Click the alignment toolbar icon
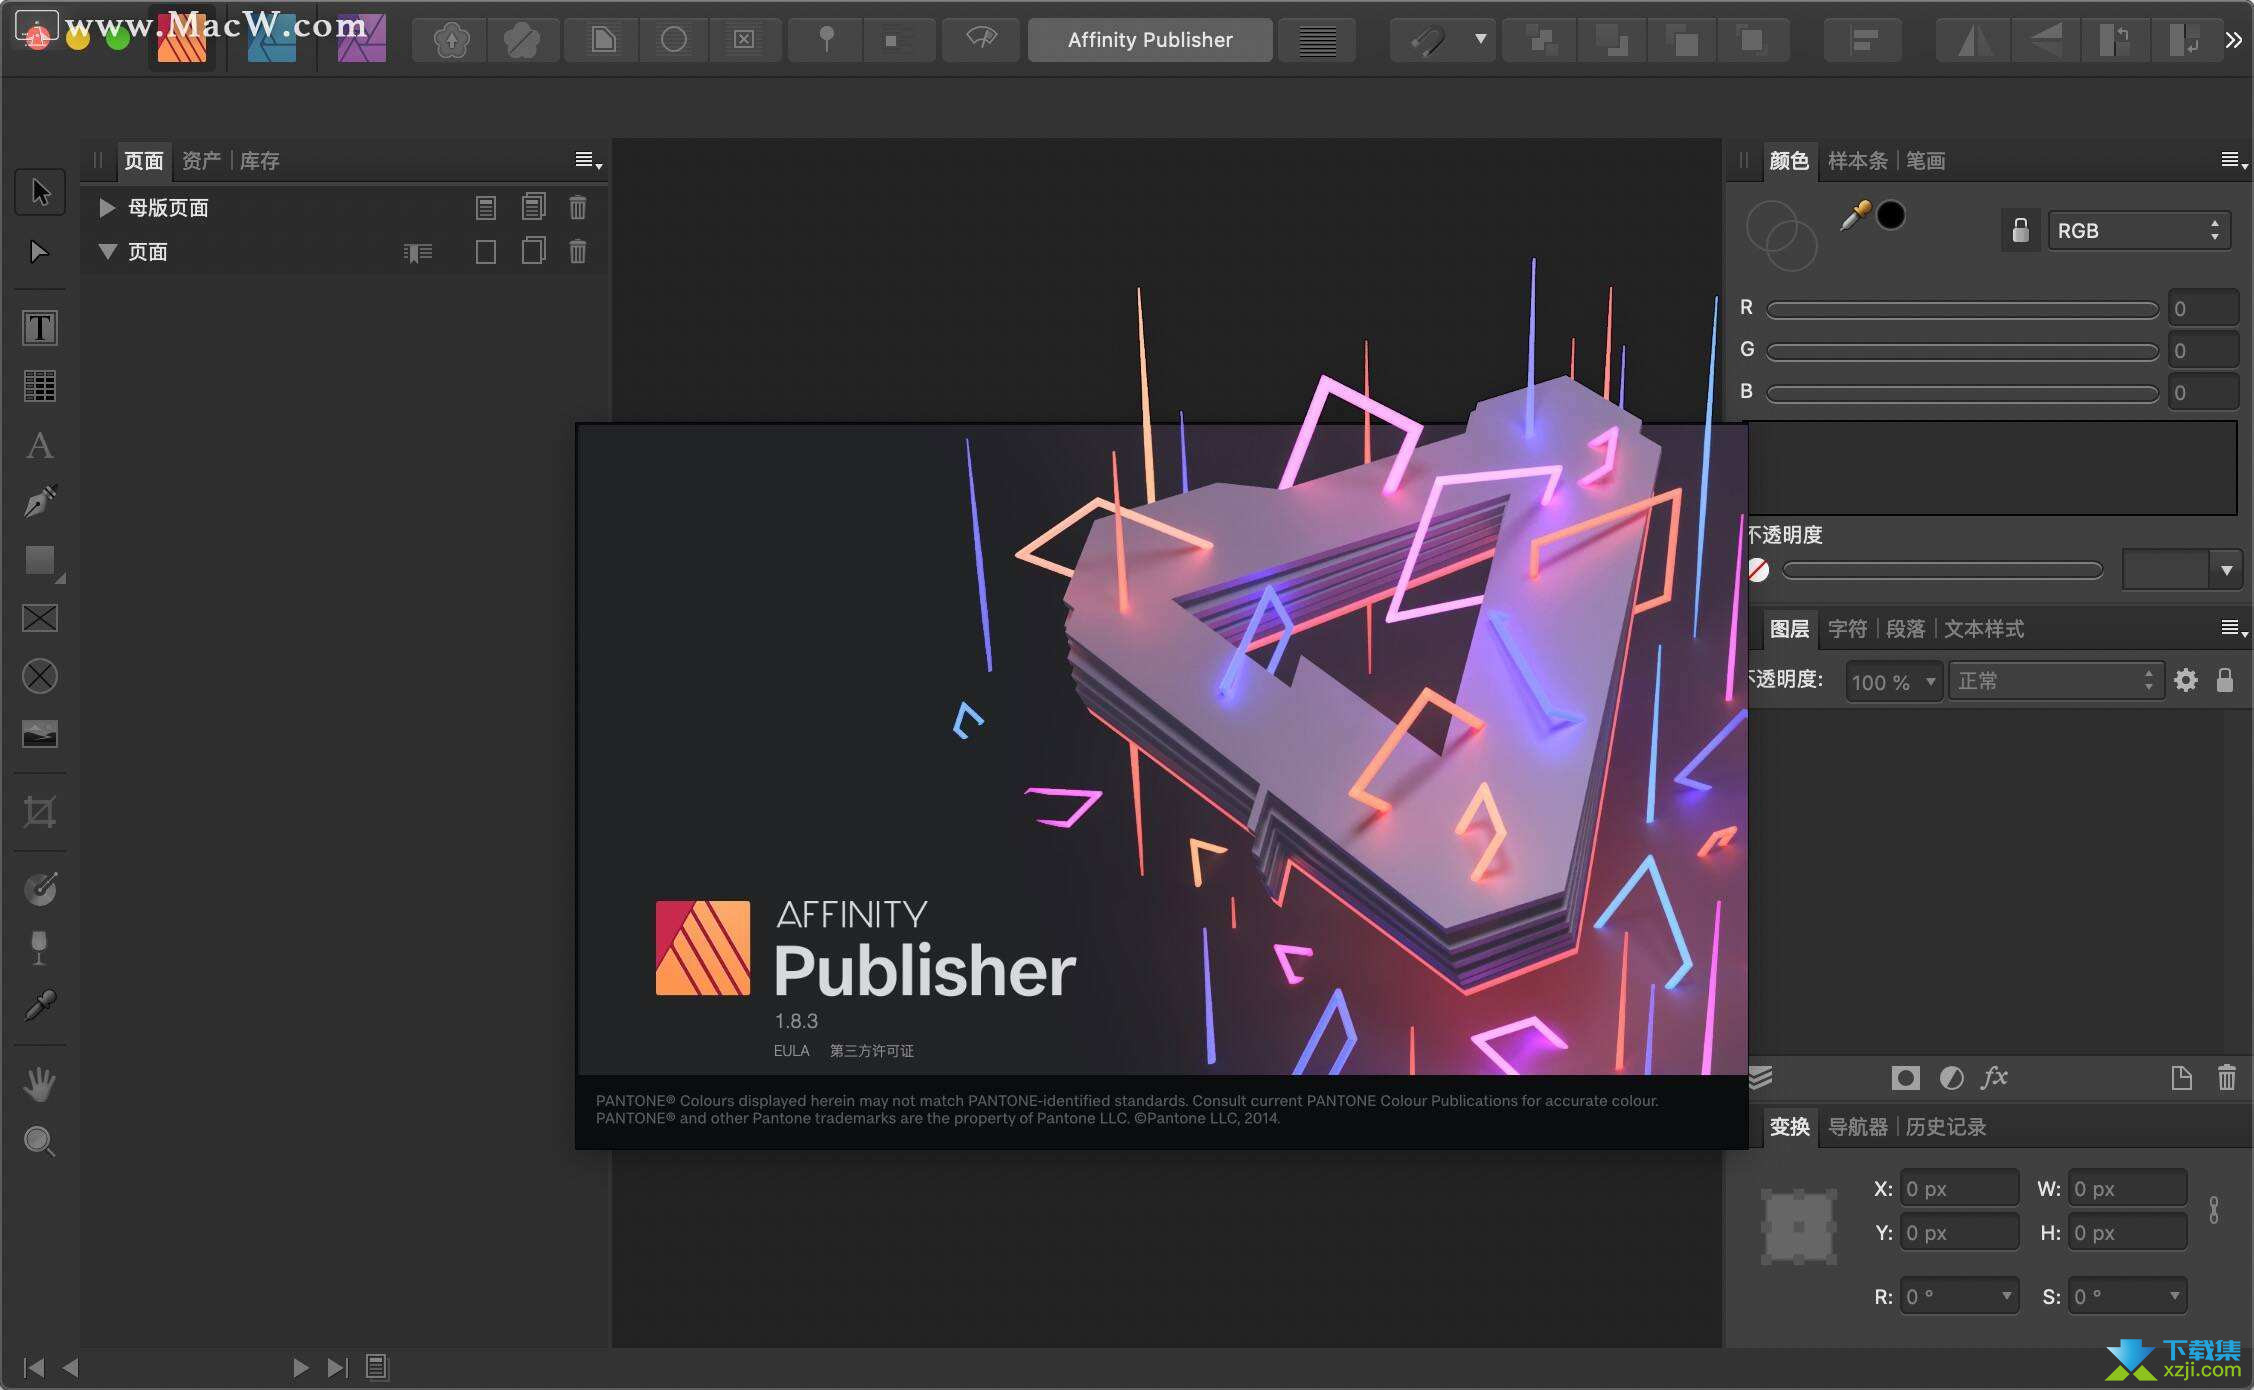This screenshot has height=1390, width=2254. tap(1862, 40)
